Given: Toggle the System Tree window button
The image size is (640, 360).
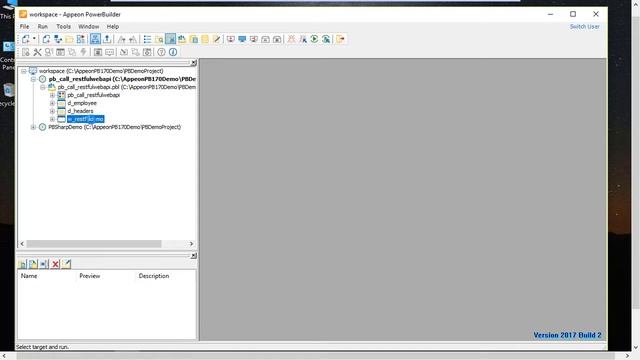Looking at the screenshot, I should 95,39.
